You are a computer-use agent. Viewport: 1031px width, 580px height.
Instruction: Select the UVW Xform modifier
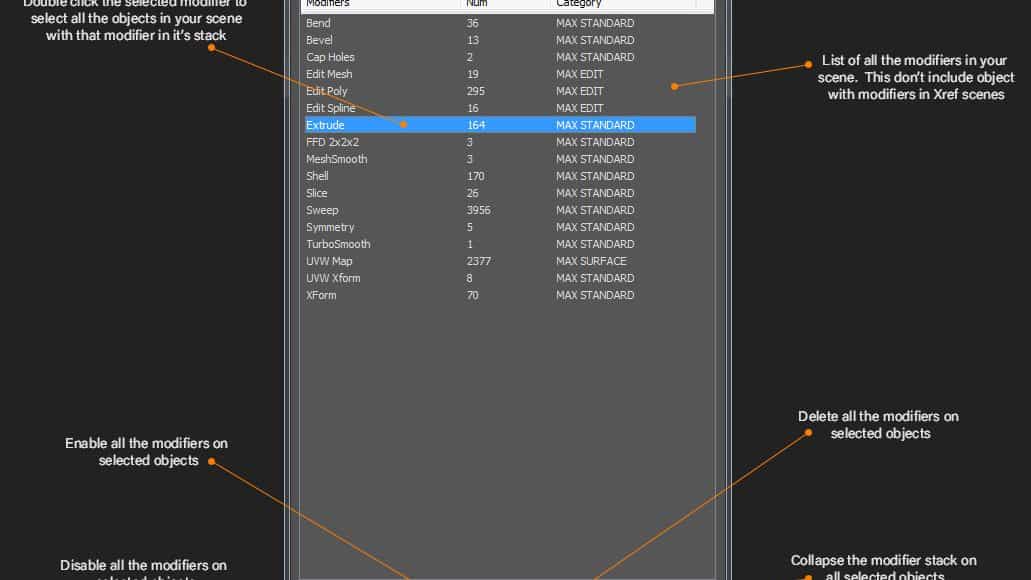coord(333,278)
